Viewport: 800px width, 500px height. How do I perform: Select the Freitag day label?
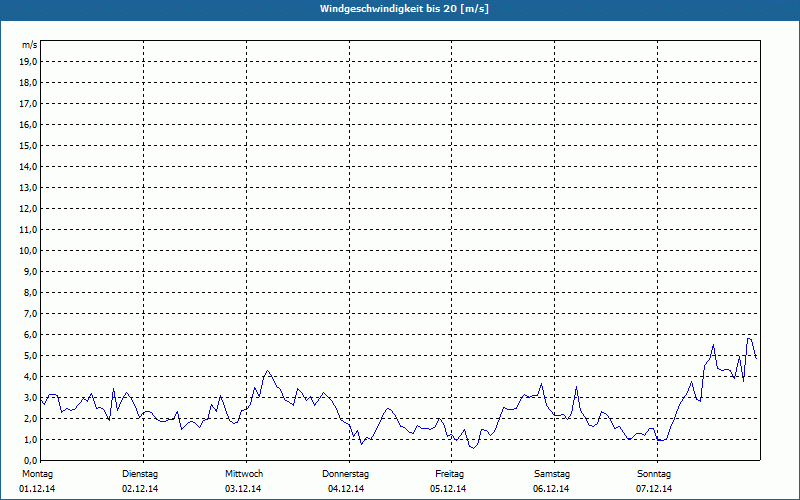(x=450, y=473)
